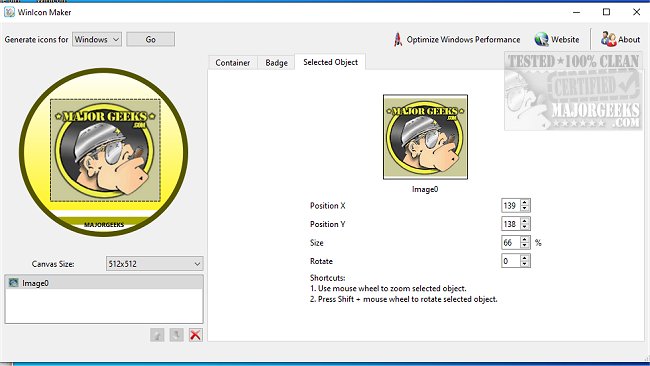Select the Selected Object tab
This screenshot has height=366, width=650.
pos(330,62)
